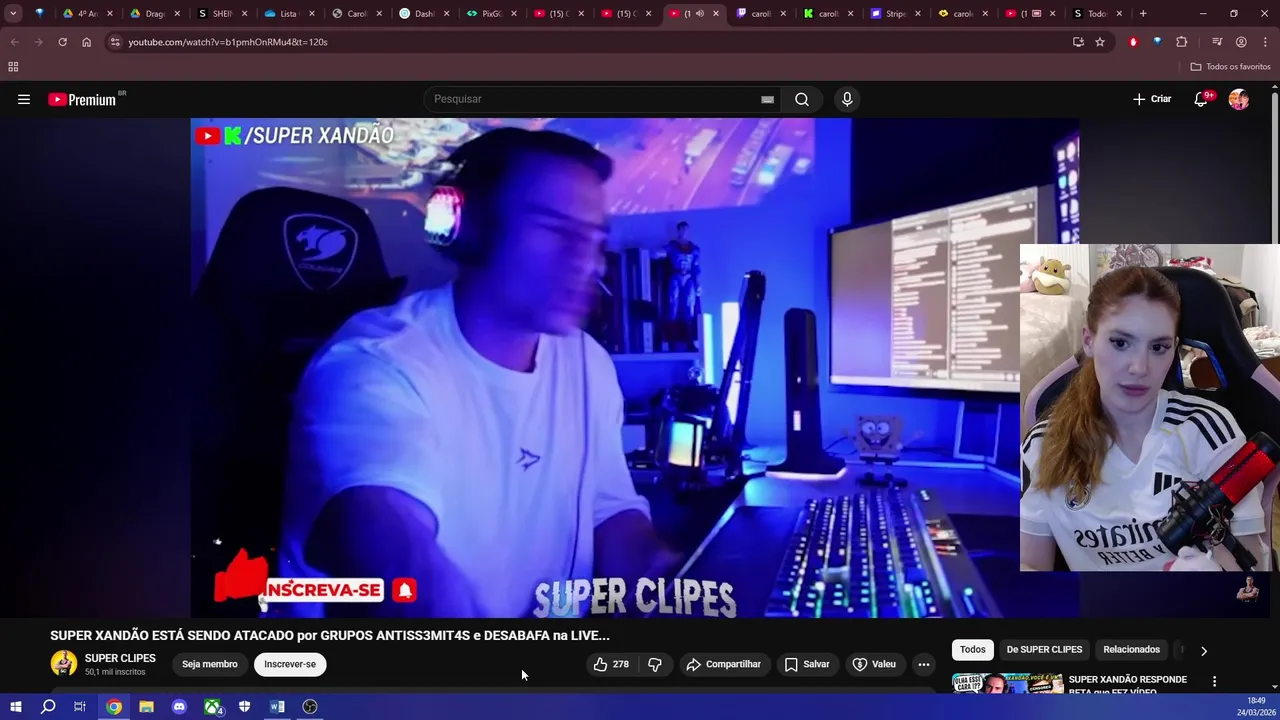Screen dimensions: 1280x720
Task: Open options for SUPER XANDÃO RESPONDE video
Action: click(1214, 682)
